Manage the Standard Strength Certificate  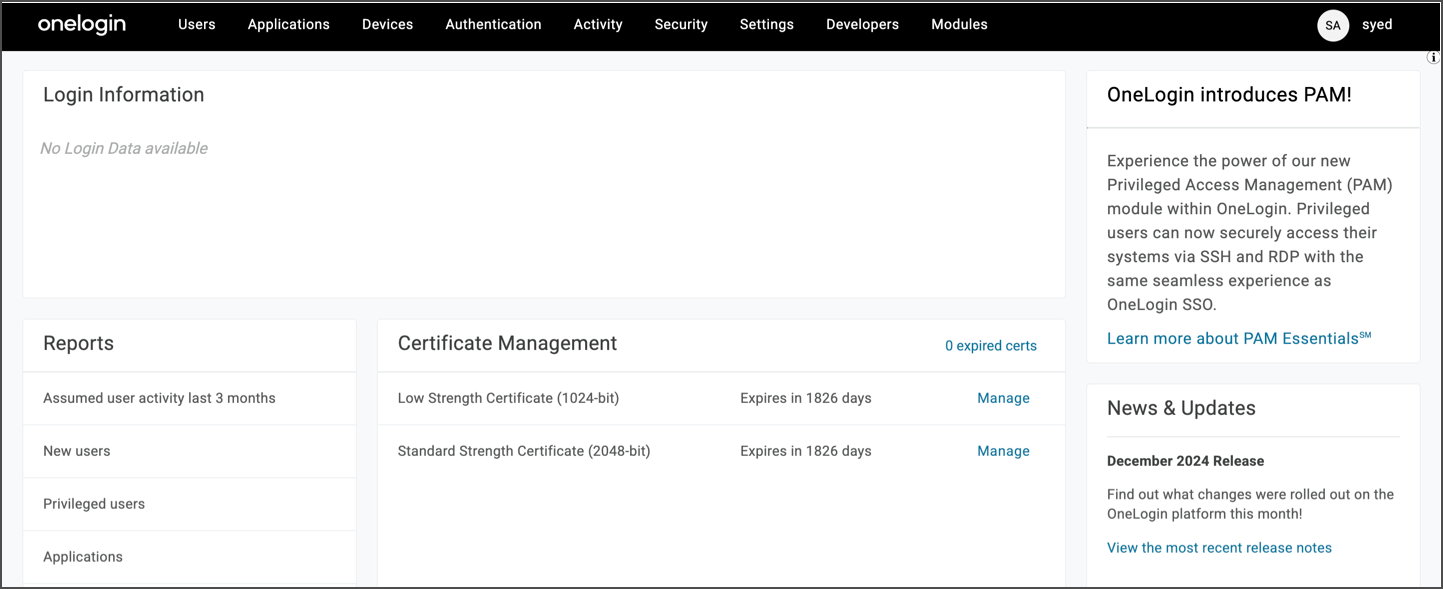click(1003, 451)
